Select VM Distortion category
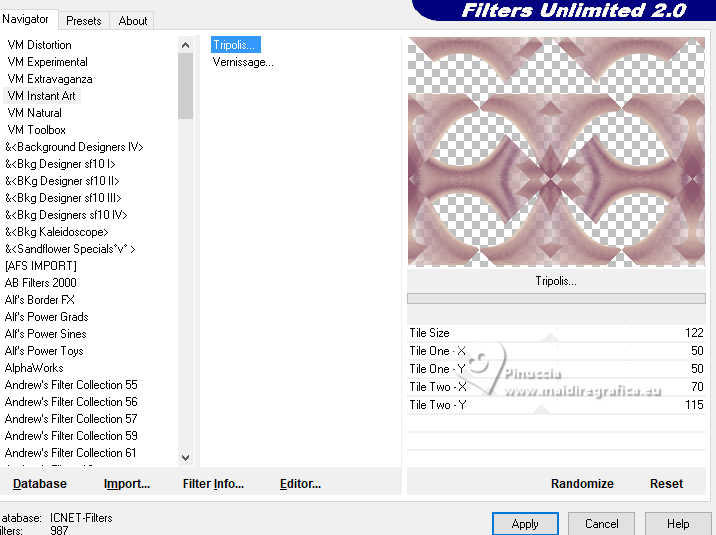Image resolution: width=716 pixels, height=535 pixels. 40,45
